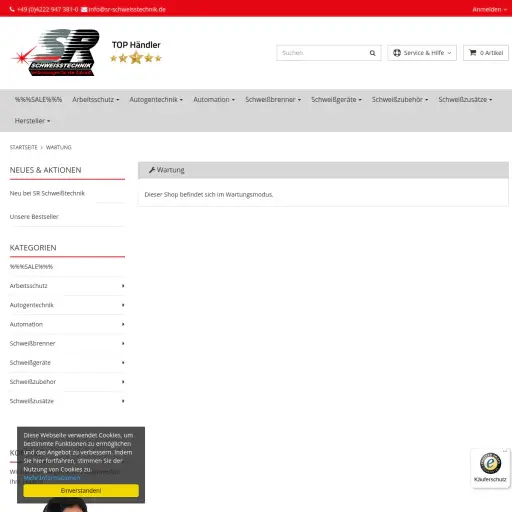Select %%%SALE%%% in Kategorien sidebar
Viewport: 512px width, 512px height.
click(x=31, y=267)
